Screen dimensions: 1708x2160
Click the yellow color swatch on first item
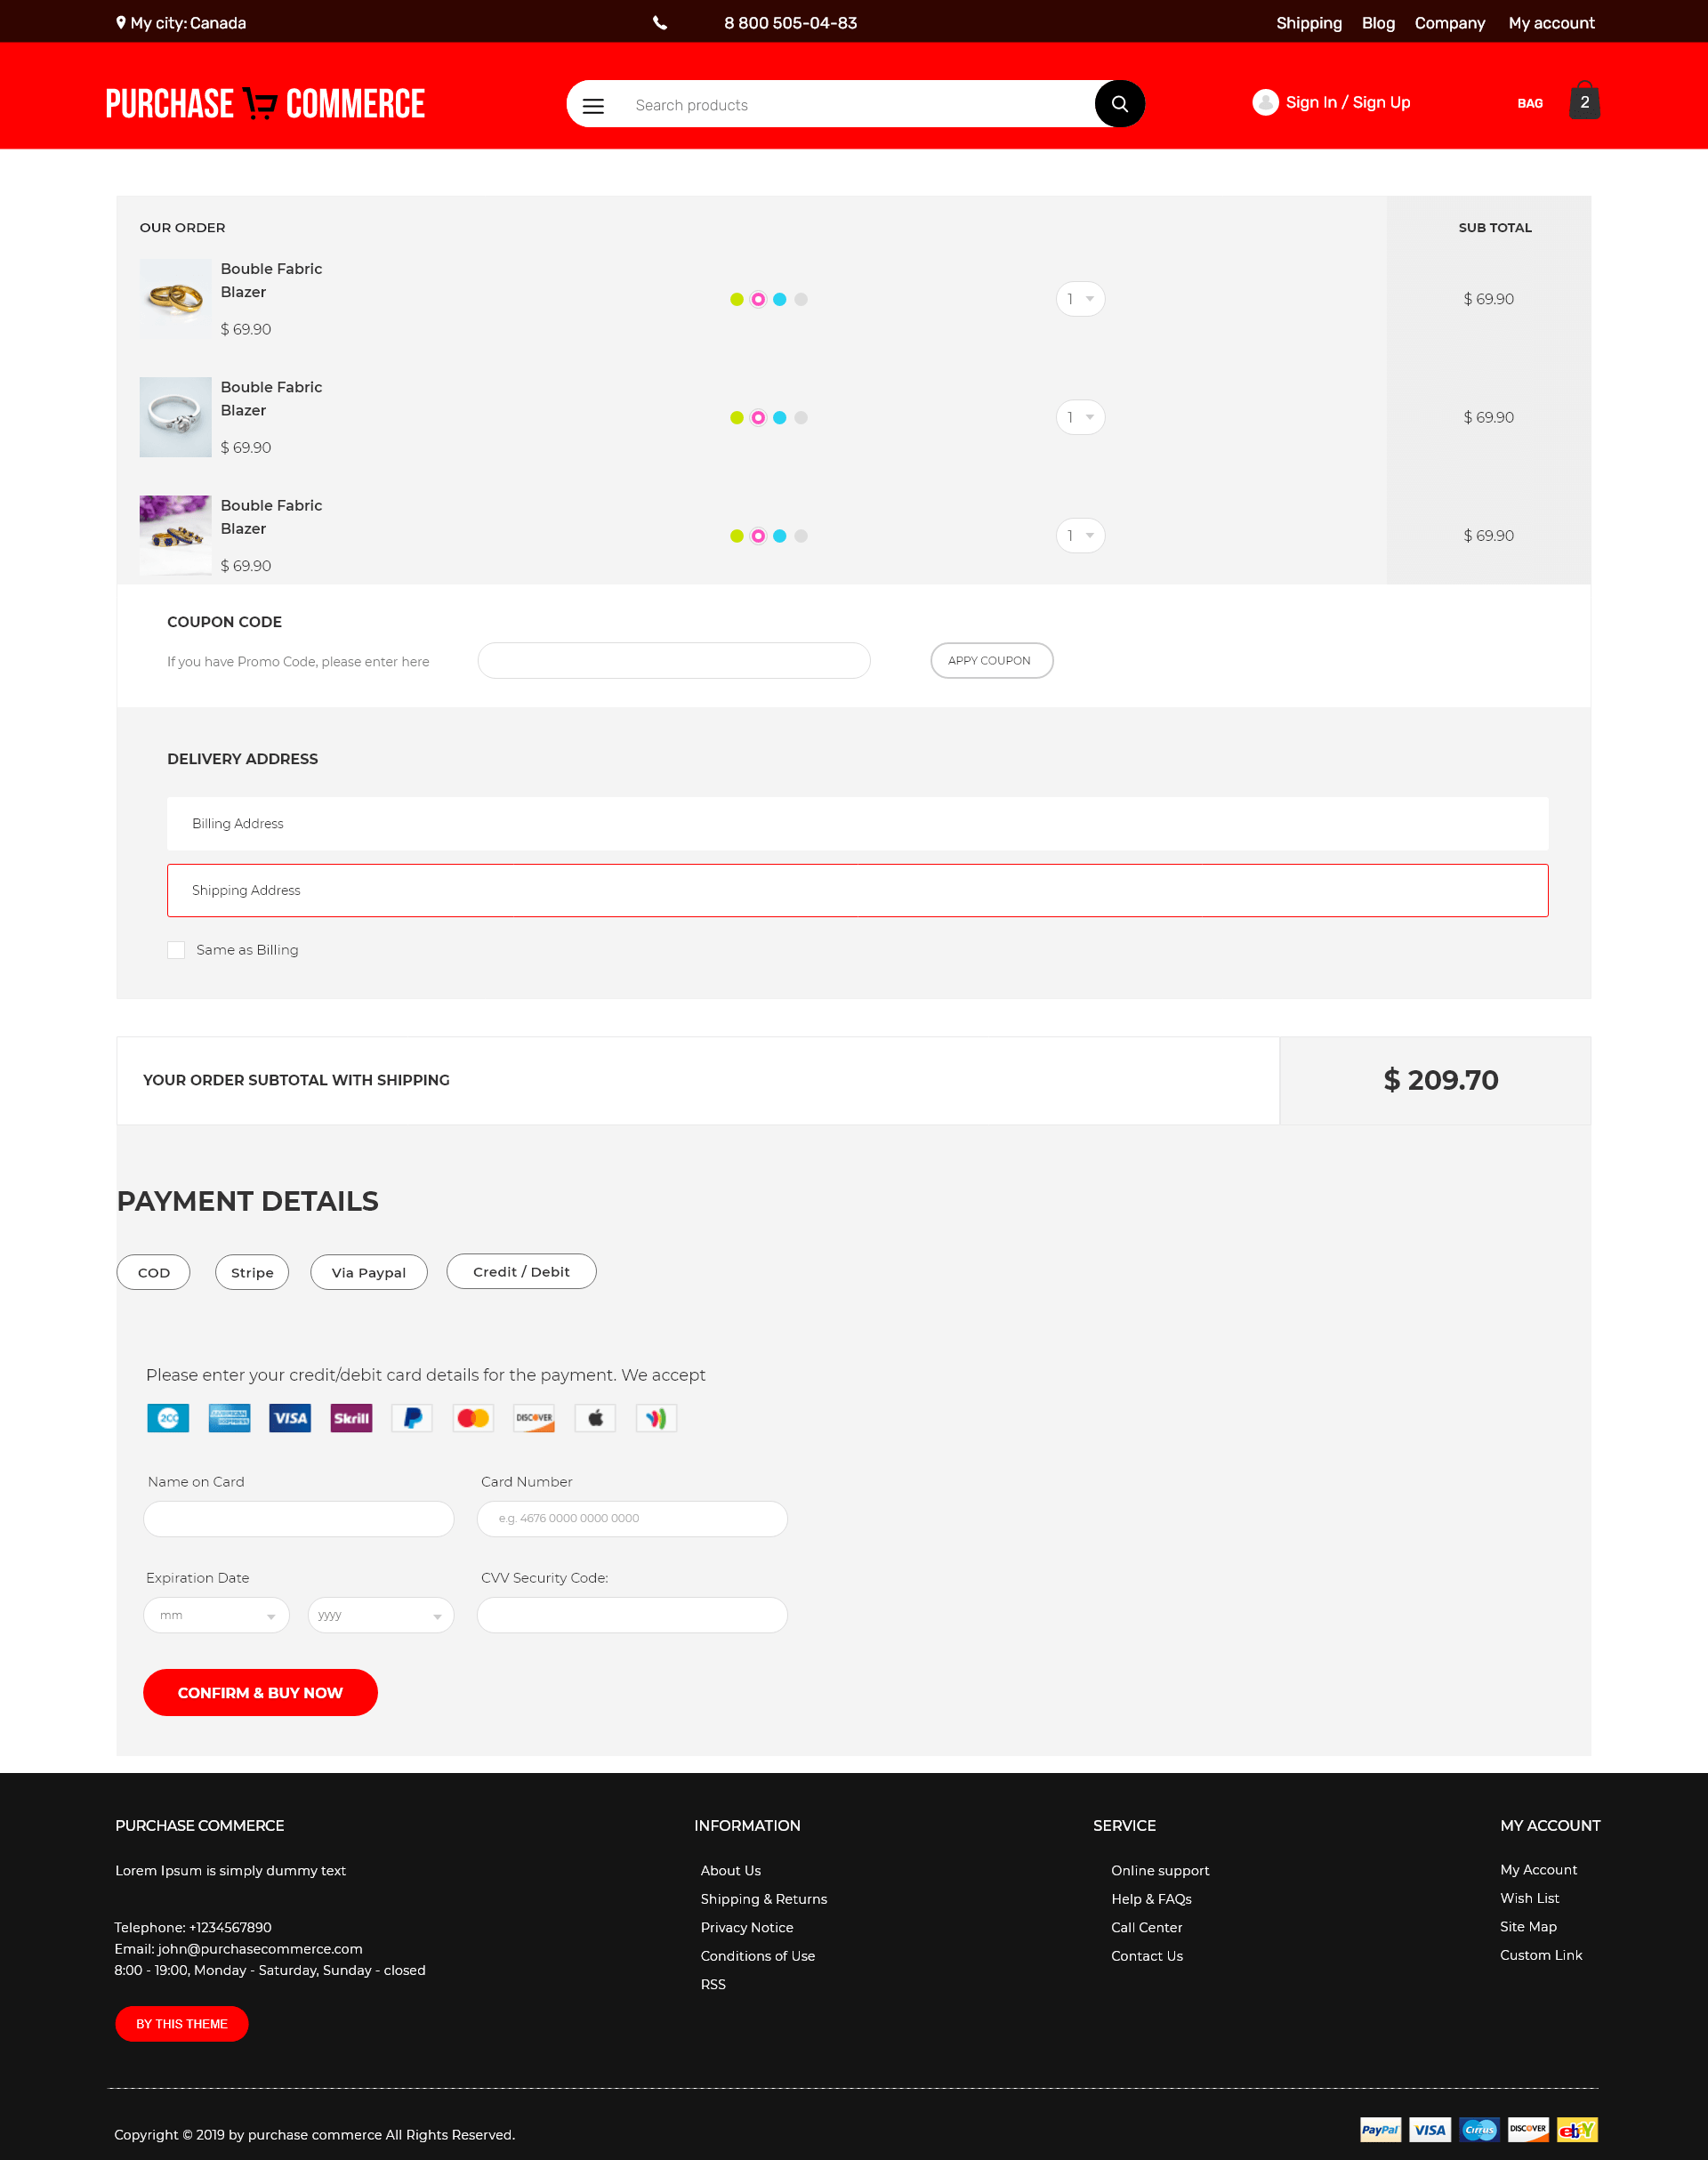(735, 298)
